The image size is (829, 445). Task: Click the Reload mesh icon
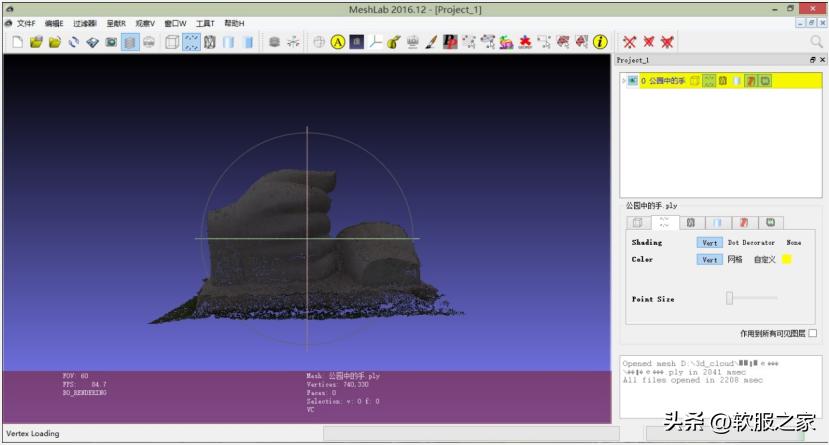[74, 42]
